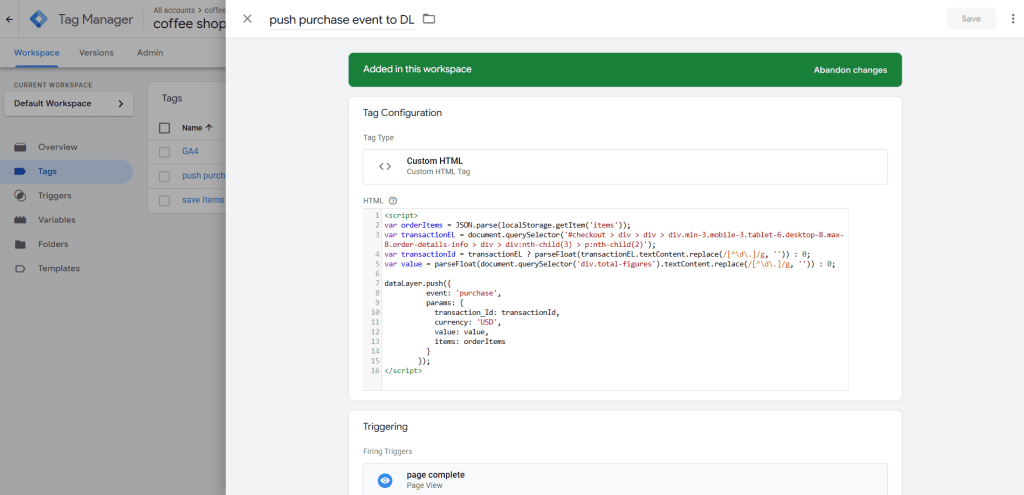Select the Custom HTML tag type row

tap(625, 167)
